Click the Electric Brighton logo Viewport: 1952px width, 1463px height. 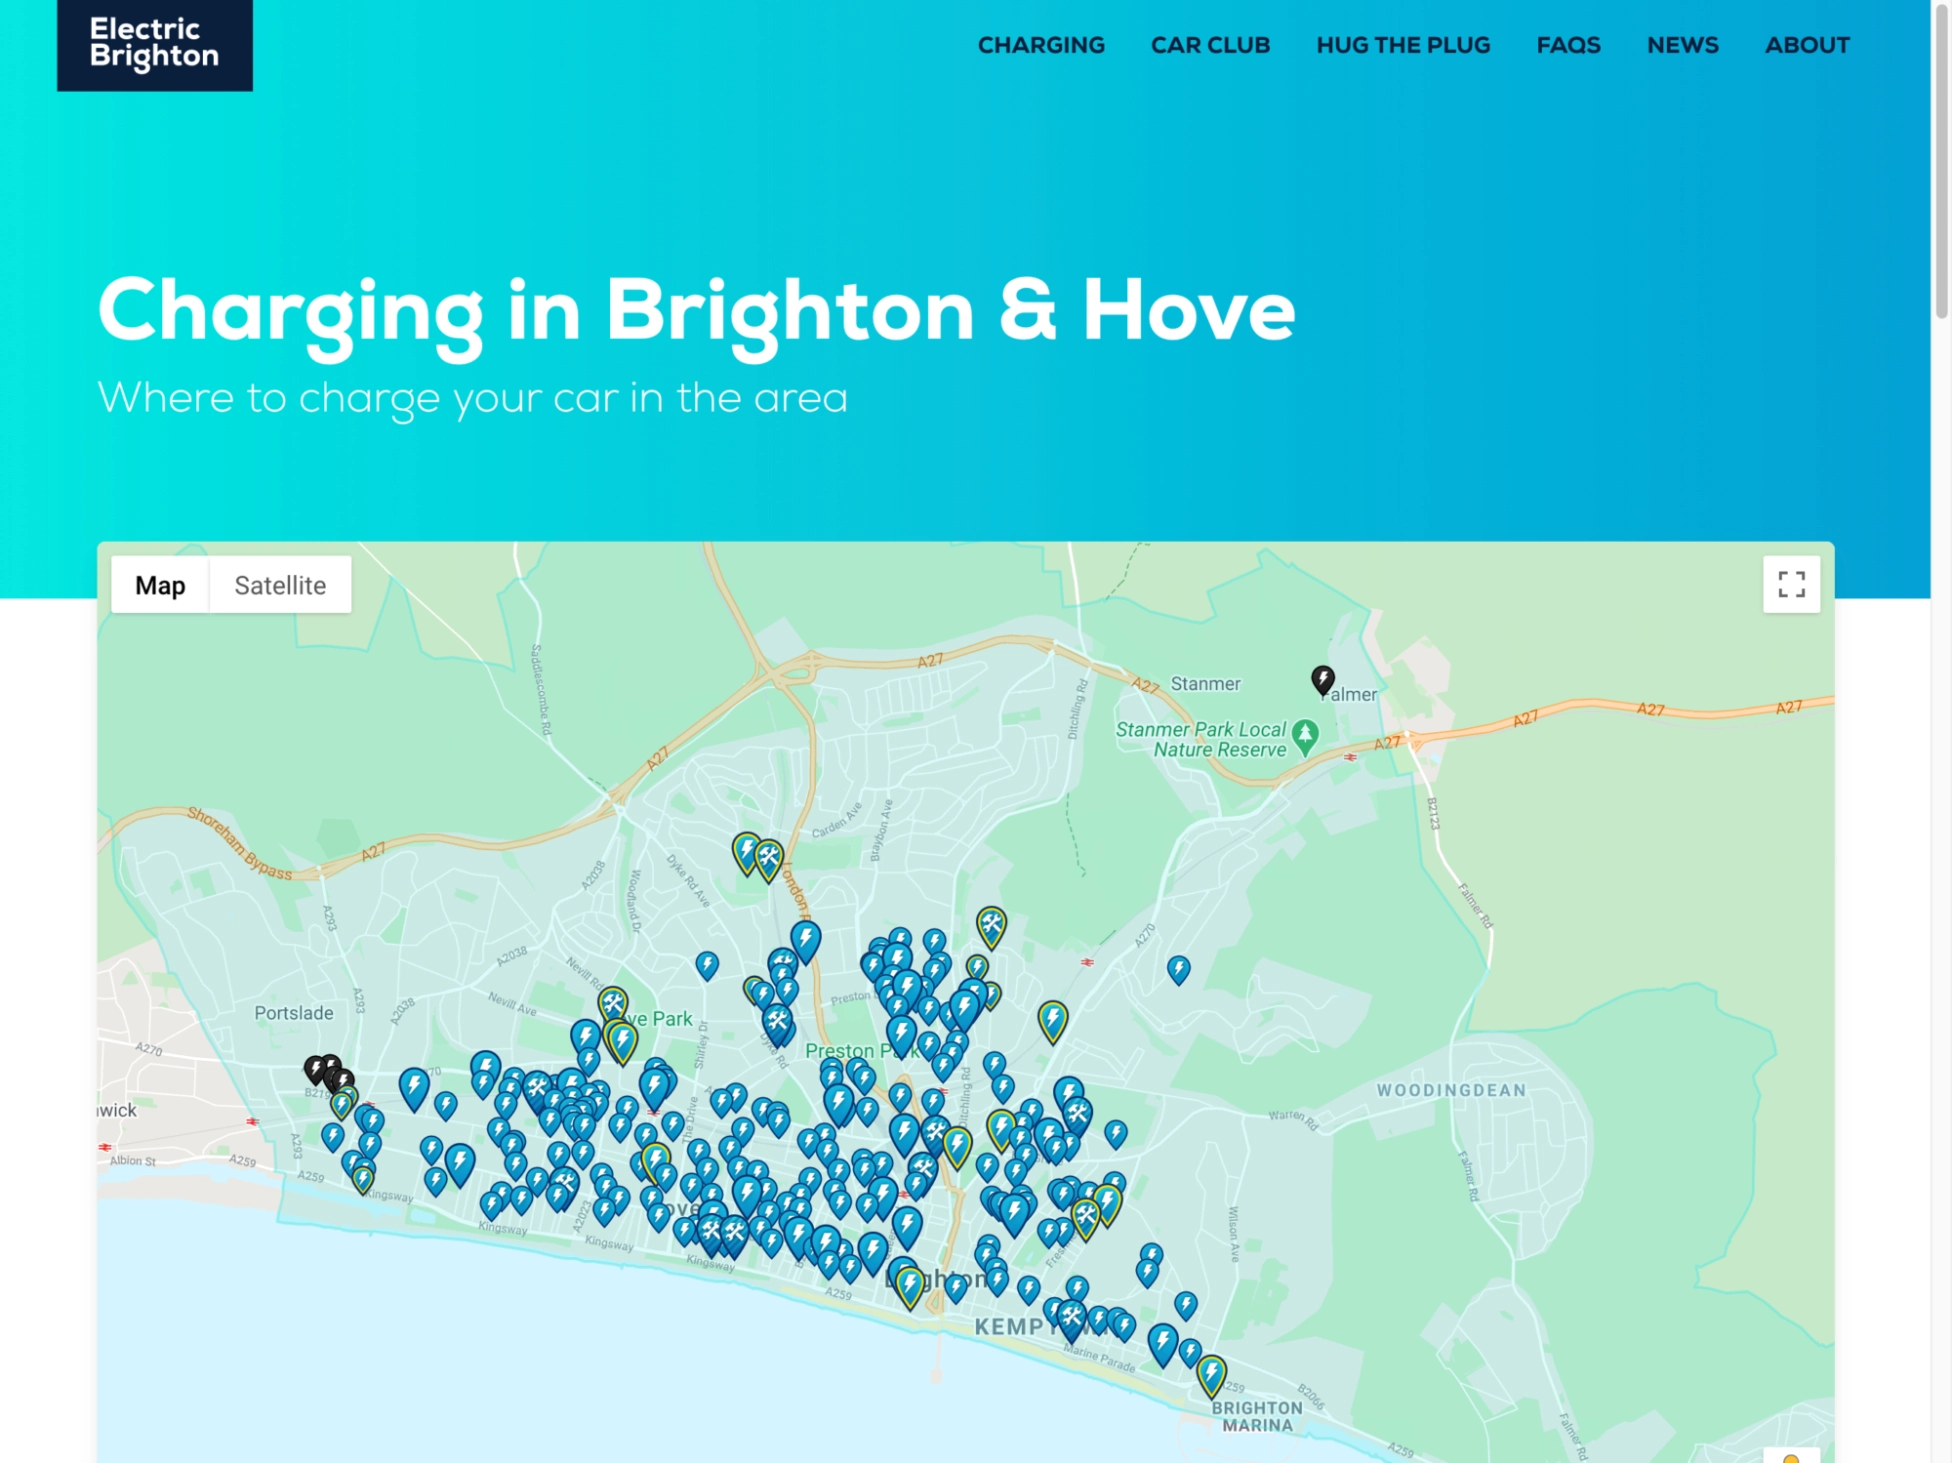pos(155,45)
